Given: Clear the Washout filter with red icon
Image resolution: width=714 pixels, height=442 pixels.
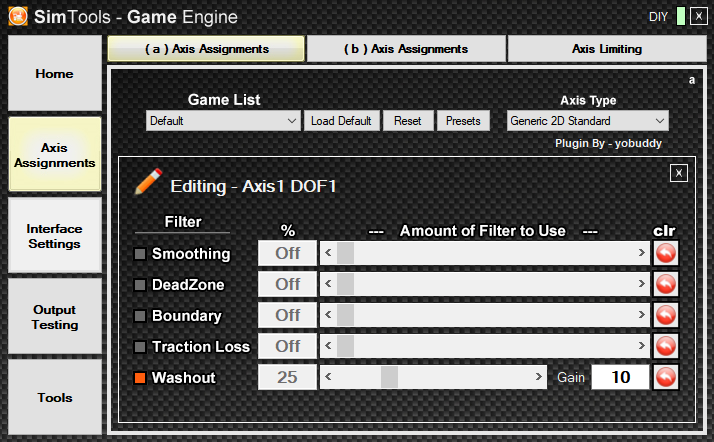Looking at the screenshot, I should (x=665, y=377).
